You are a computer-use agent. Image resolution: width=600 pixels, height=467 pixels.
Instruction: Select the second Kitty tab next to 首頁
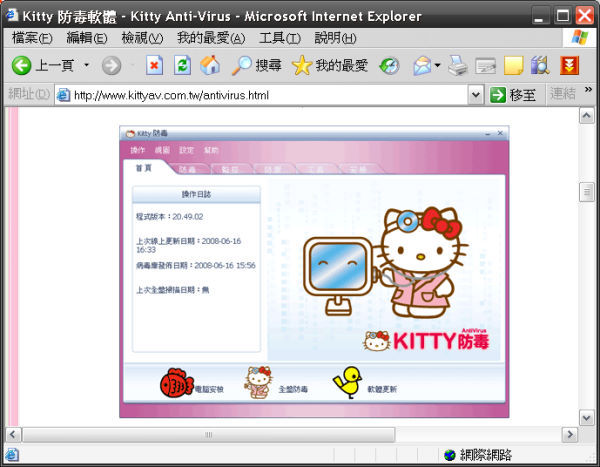coord(188,169)
